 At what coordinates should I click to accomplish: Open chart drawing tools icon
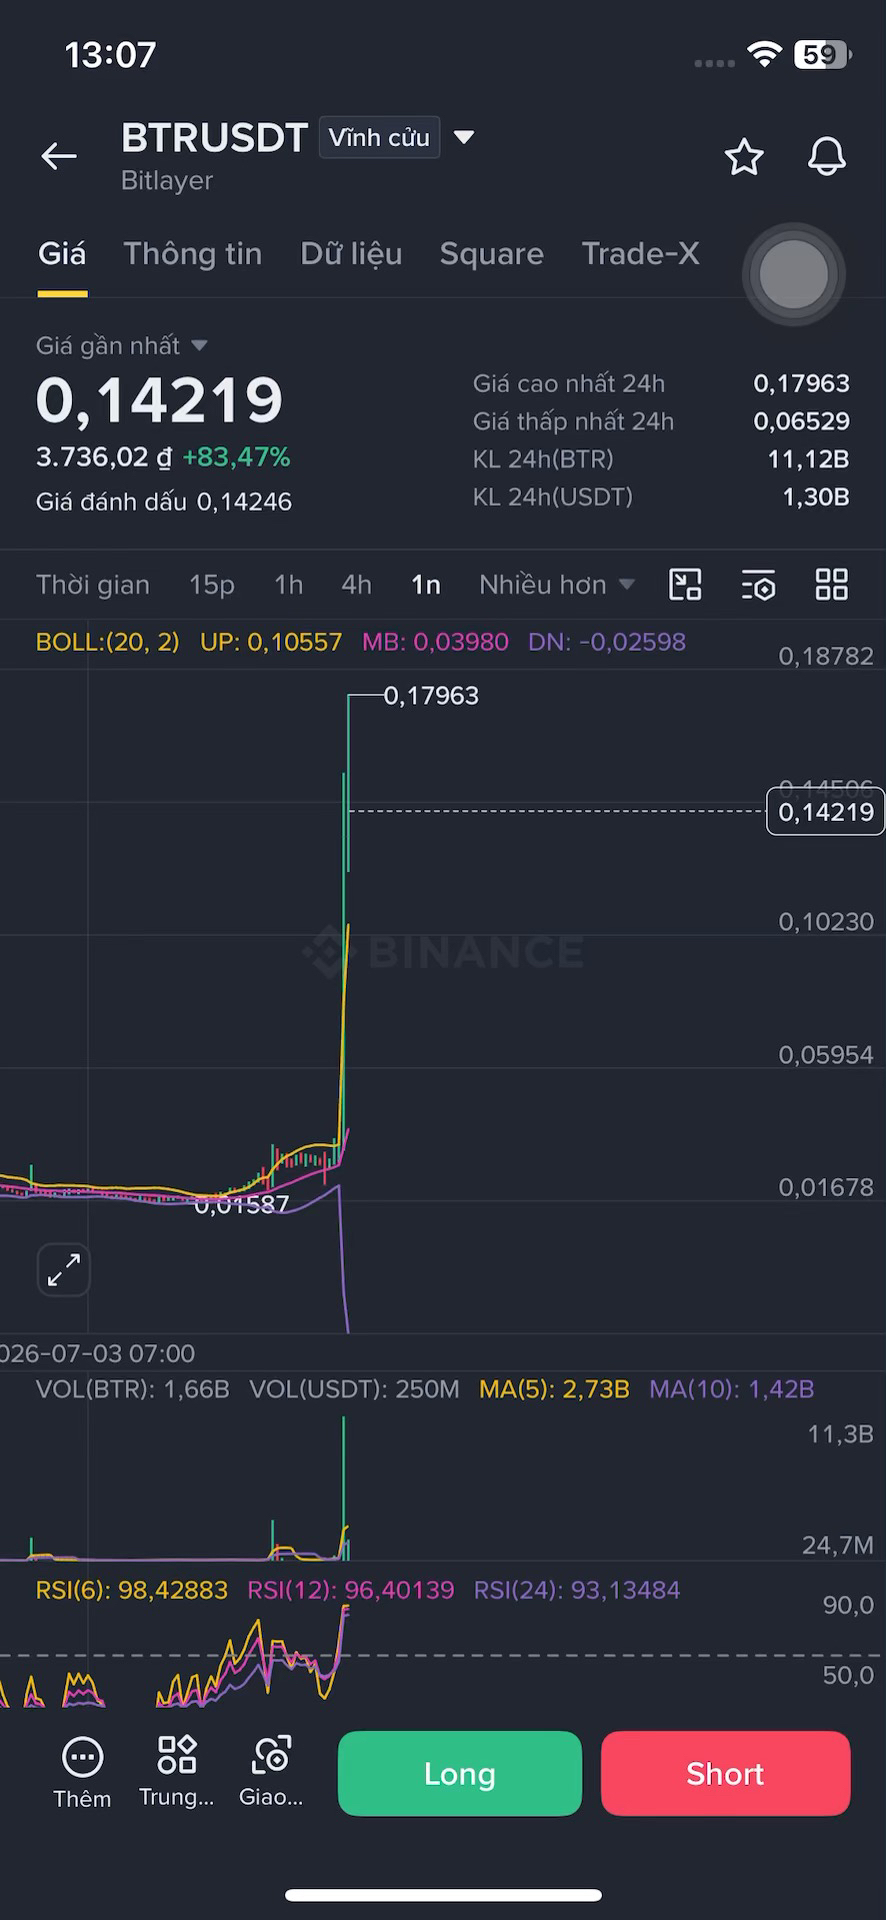click(x=685, y=585)
